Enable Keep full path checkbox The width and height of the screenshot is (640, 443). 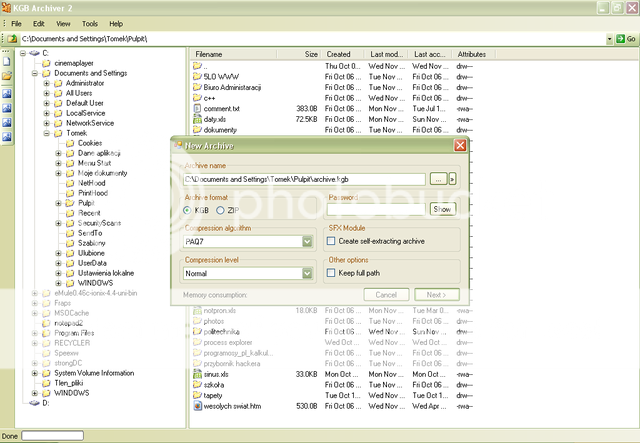tap(331, 273)
